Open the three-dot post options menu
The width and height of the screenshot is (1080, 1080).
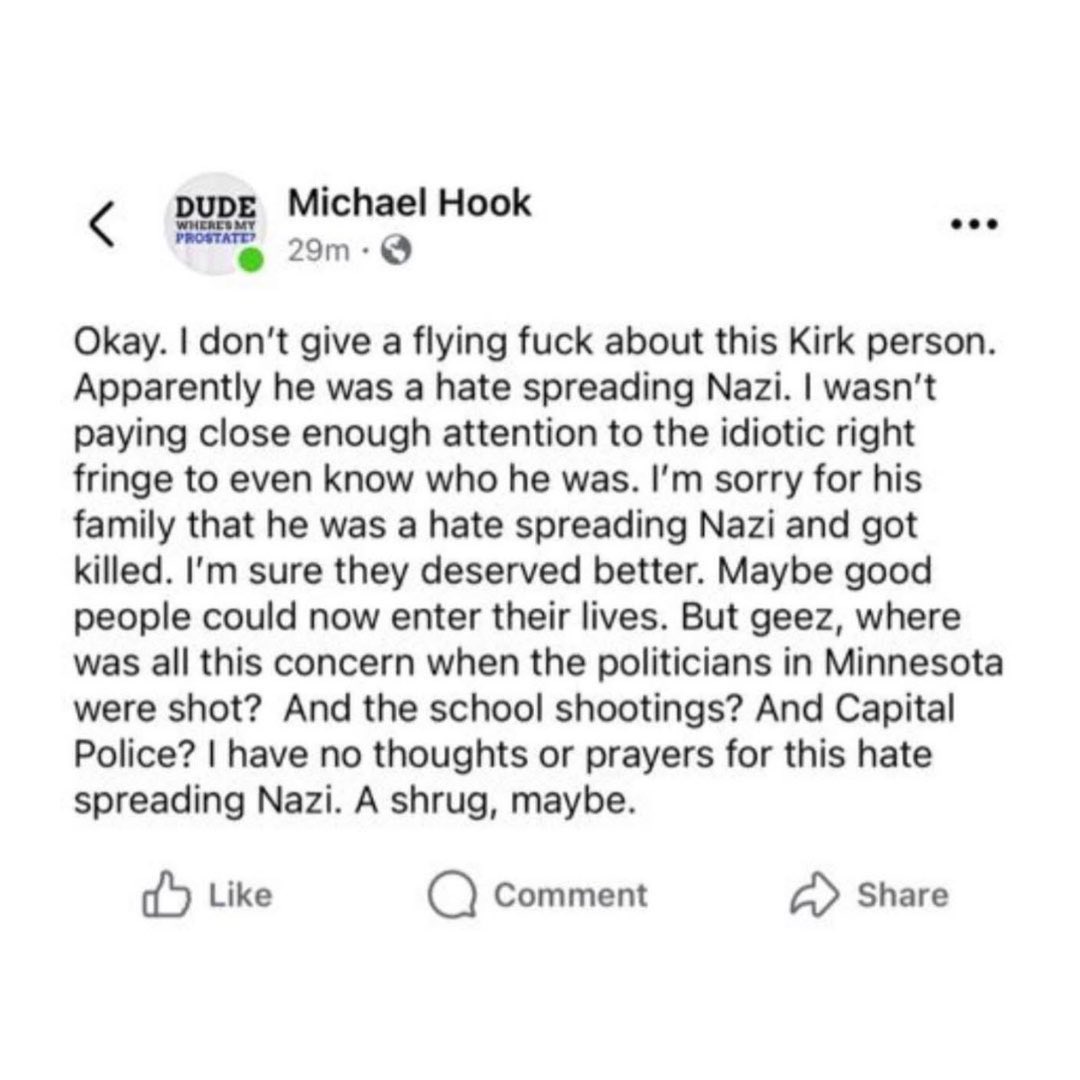tap(973, 225)
